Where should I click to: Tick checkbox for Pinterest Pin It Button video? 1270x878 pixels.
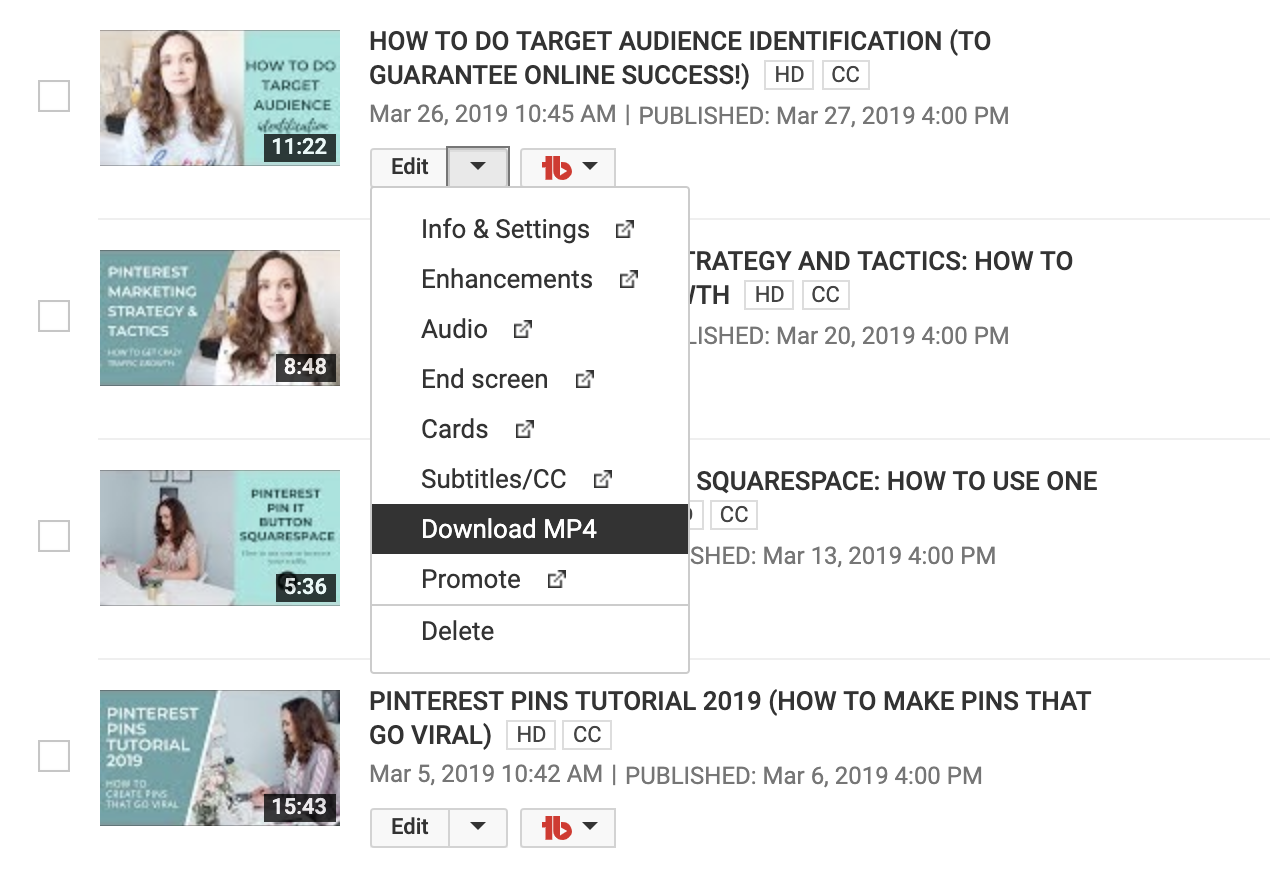54,536
